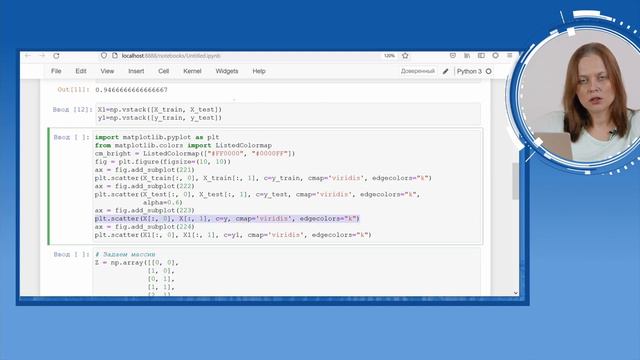The height and width of the screenshot is (360, 640).
Task: Click the scrollbar down arrow
Action: (x=516, y=293)
